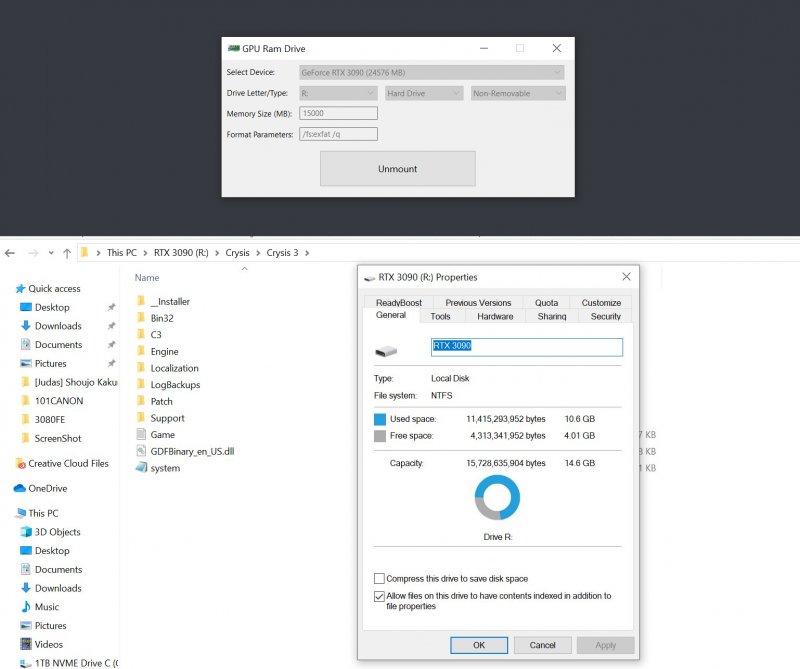Click Documents icon under Quick access
Viewport: 800px width, 669px height.
click(26, 344)
